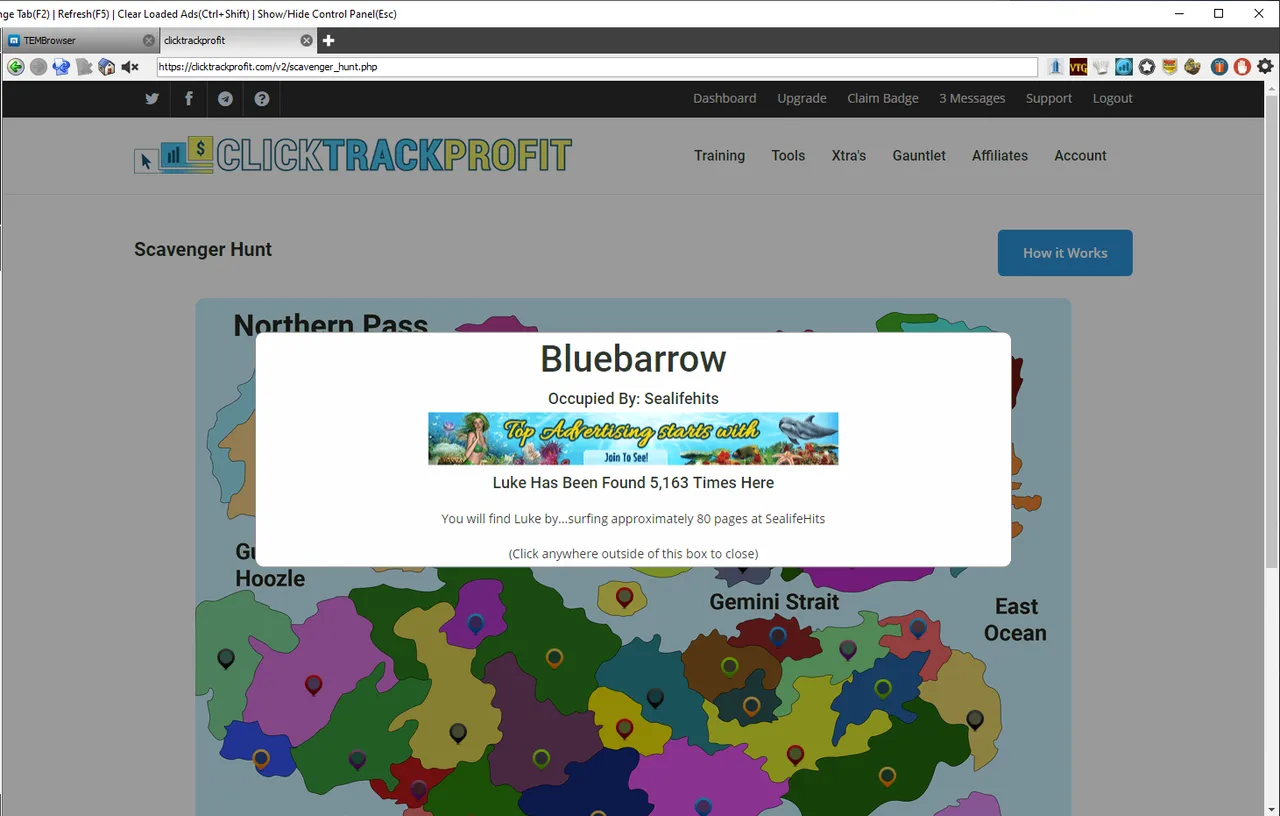Click the 'Occupied By: Sealifehits' text
The image size is (1280, 816).
[633, 398]
